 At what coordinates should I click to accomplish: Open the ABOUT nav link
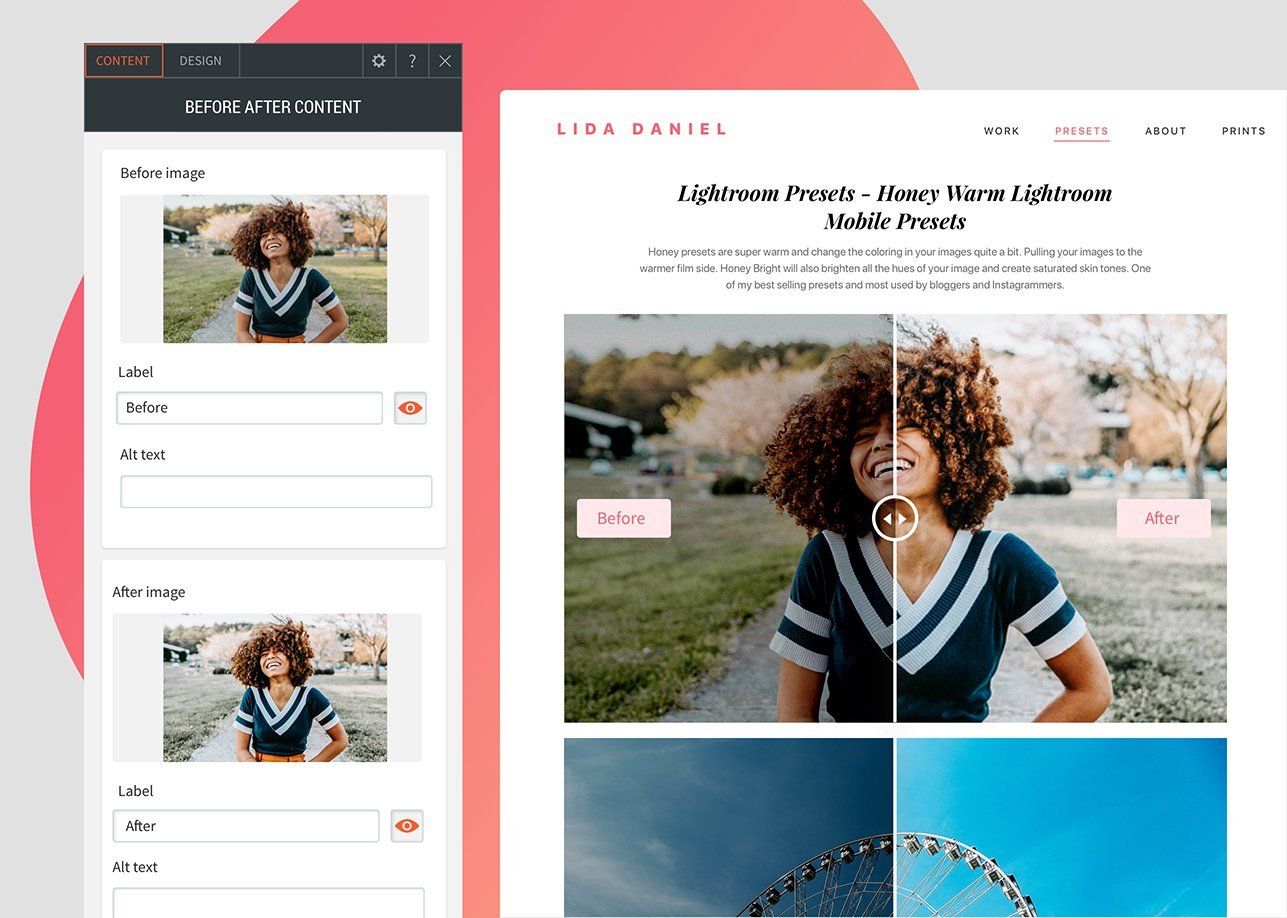tap(1166, 131)
